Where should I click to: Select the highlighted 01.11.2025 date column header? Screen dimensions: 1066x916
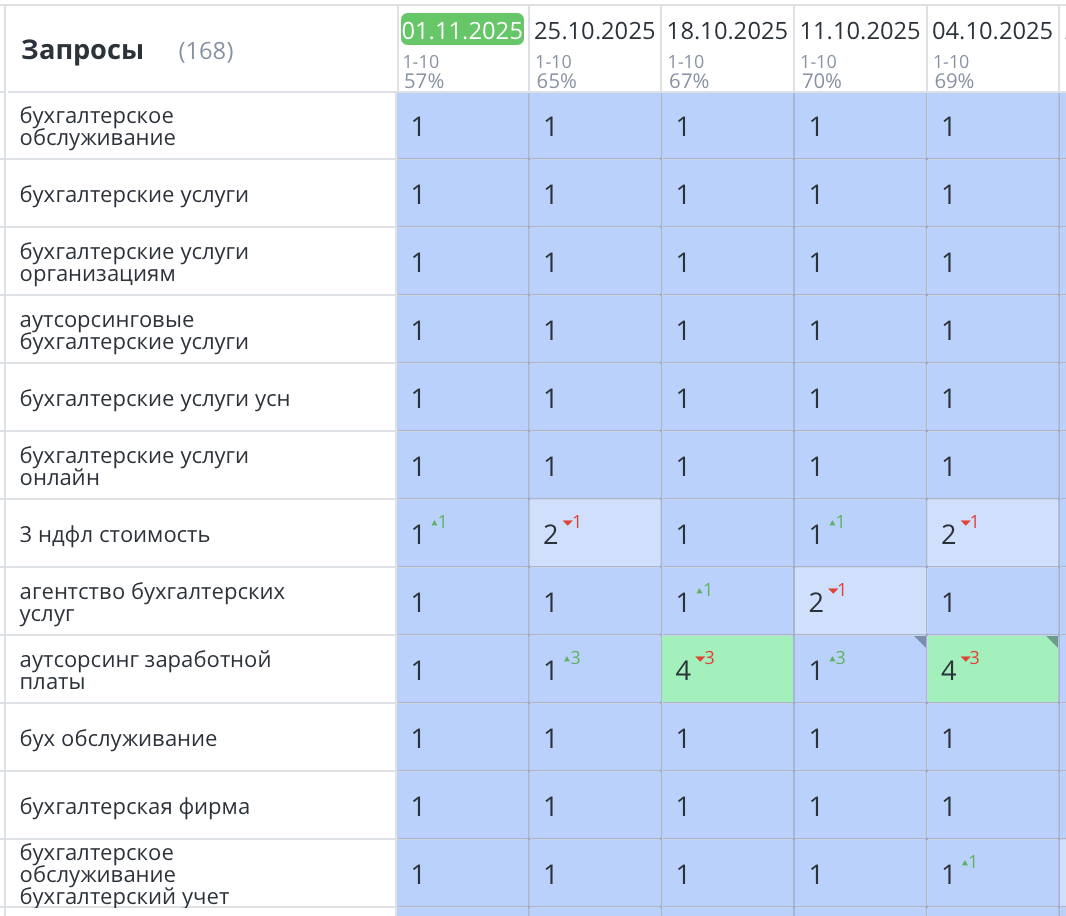[x=462, y=30]
